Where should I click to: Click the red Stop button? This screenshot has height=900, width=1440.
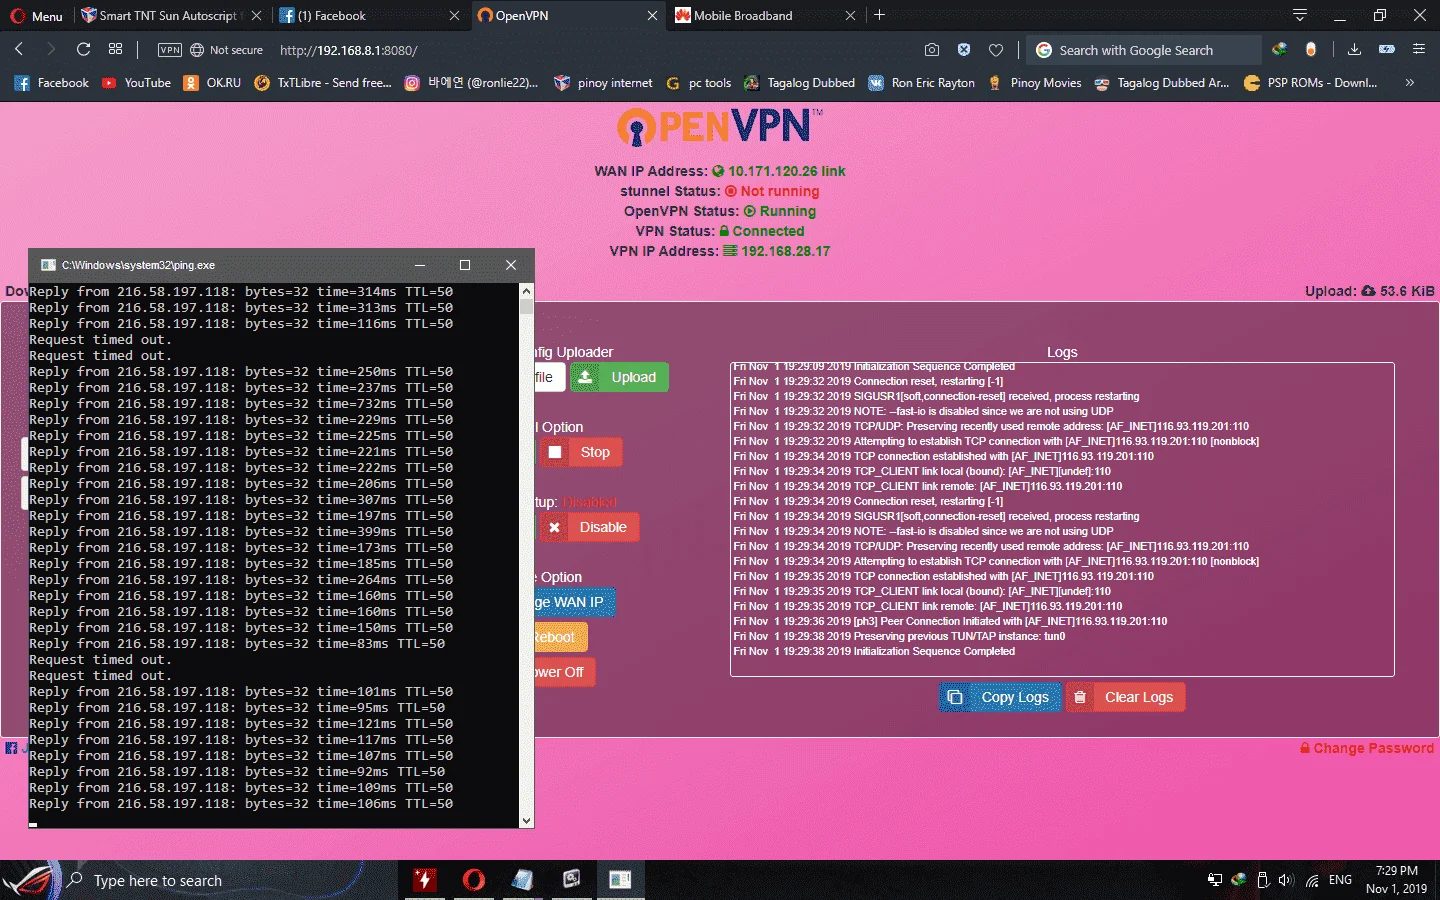581,452
